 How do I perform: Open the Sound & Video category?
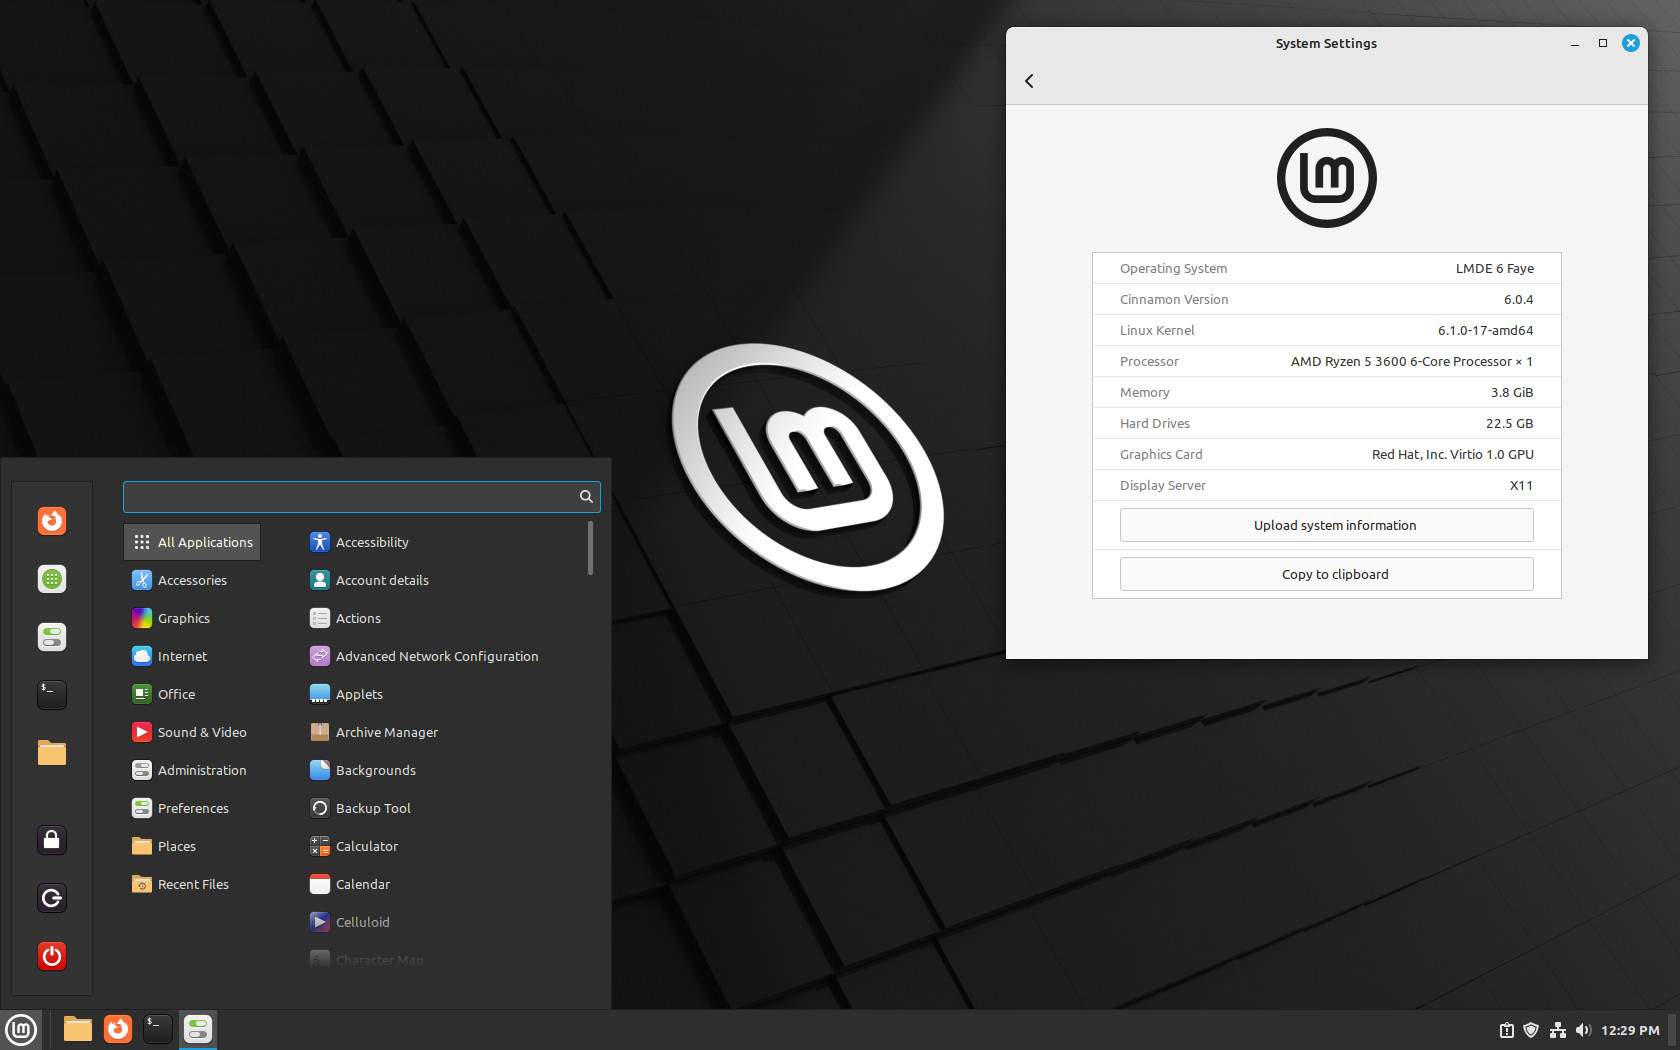[192, 732]
